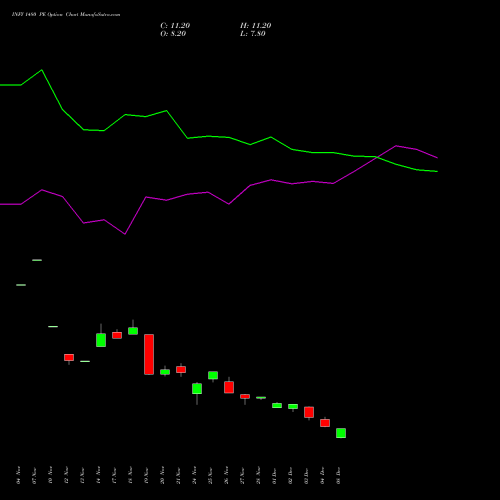Select the 24 Nov date label
This screenshot has height=500, width=500.
[x=194, y=475]
